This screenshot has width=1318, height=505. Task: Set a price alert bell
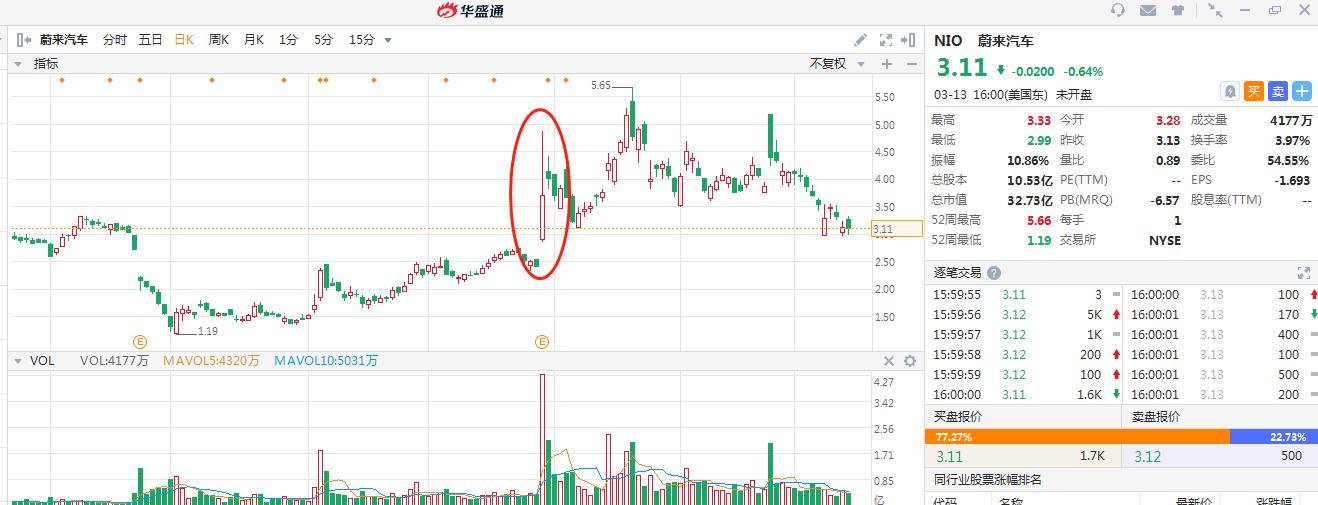click(x=1230, y=91)
